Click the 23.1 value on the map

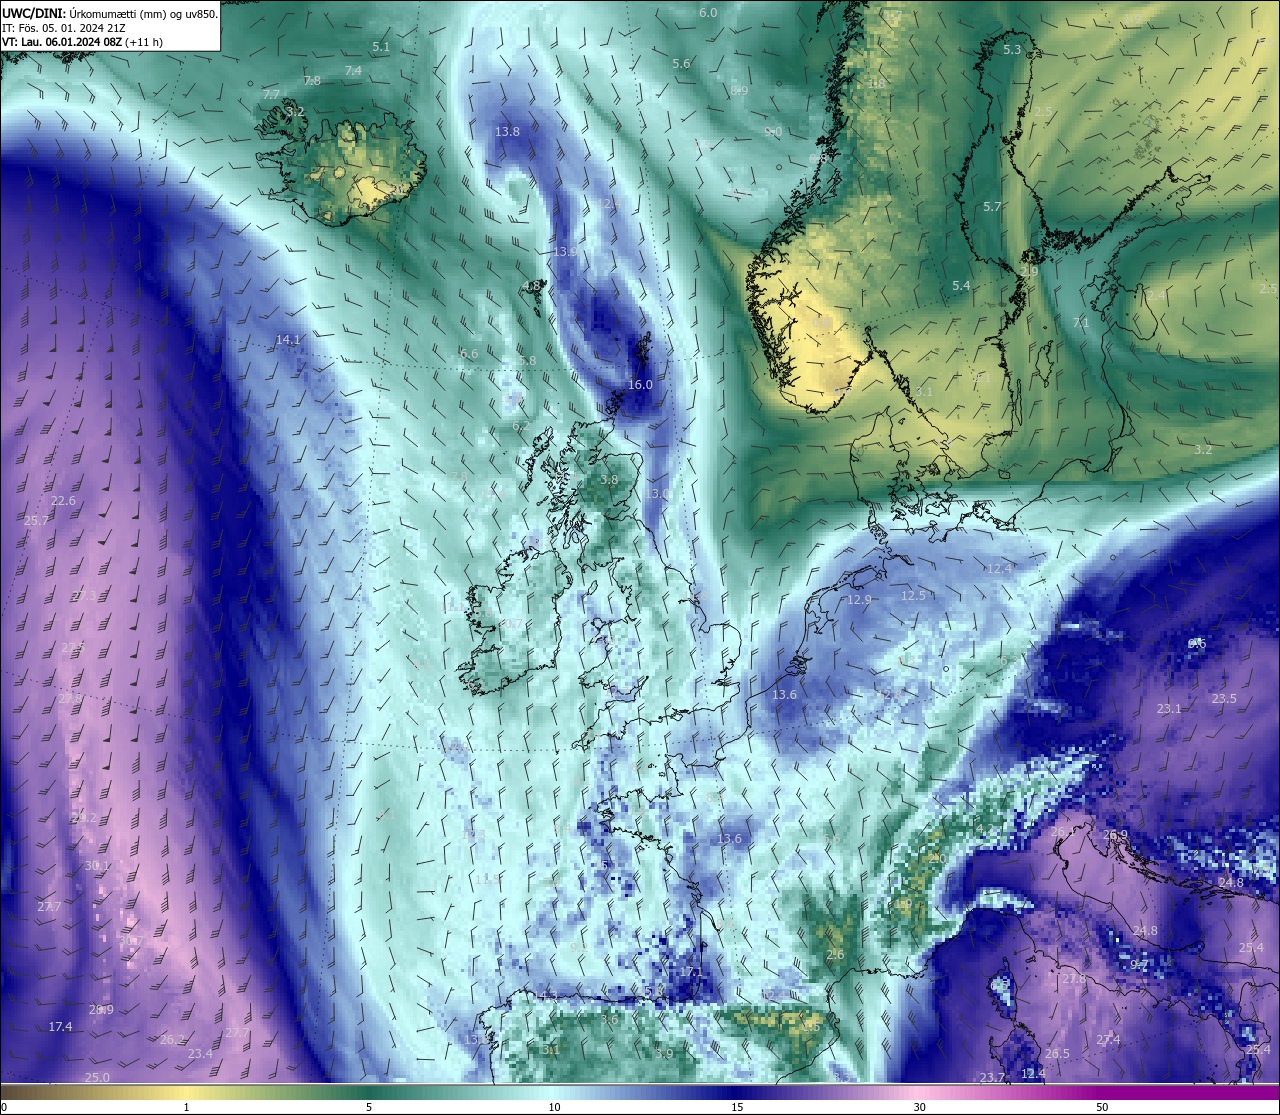click(1169, 709)
